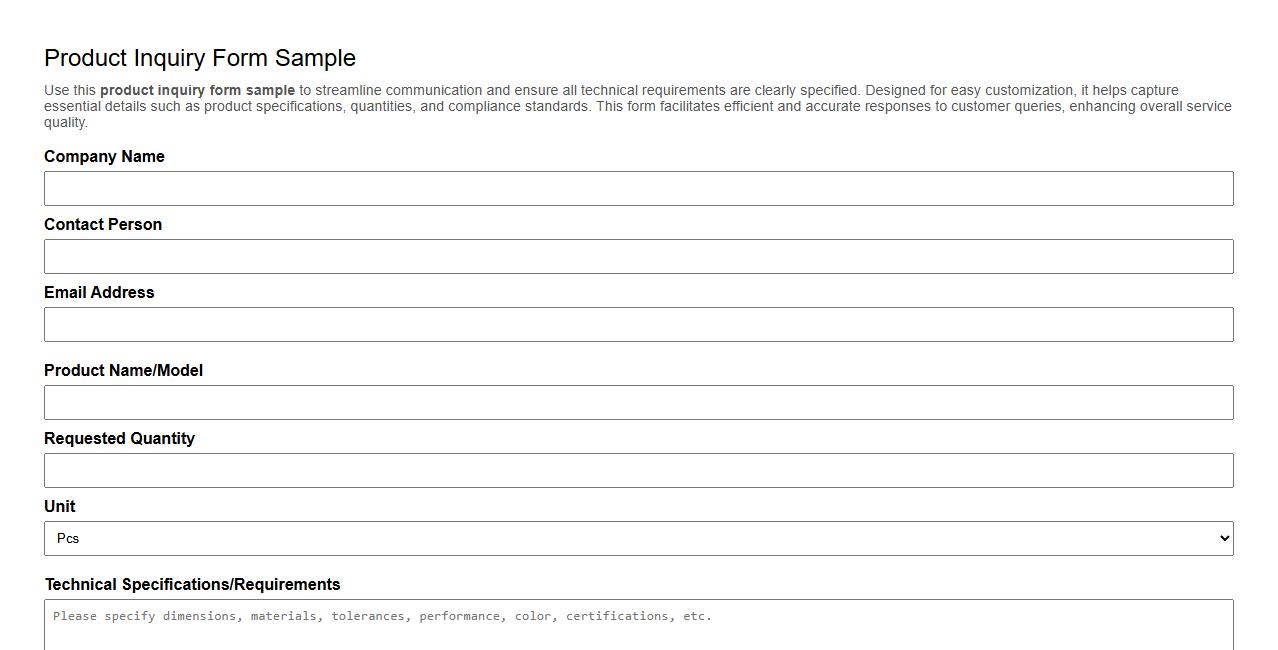
Task: Click the Technical Specifications/Requirements label
Action: [192, 584]
